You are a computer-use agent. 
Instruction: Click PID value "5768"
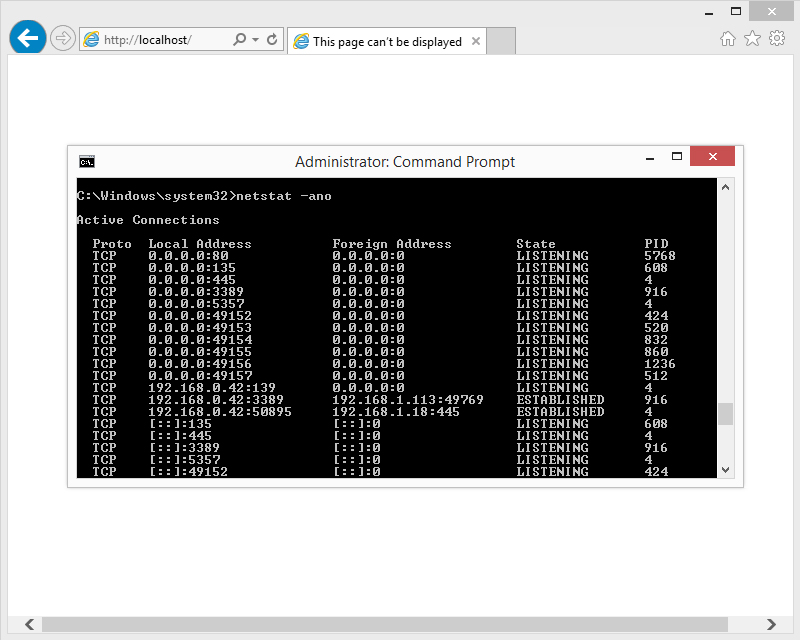click(660, 256)
